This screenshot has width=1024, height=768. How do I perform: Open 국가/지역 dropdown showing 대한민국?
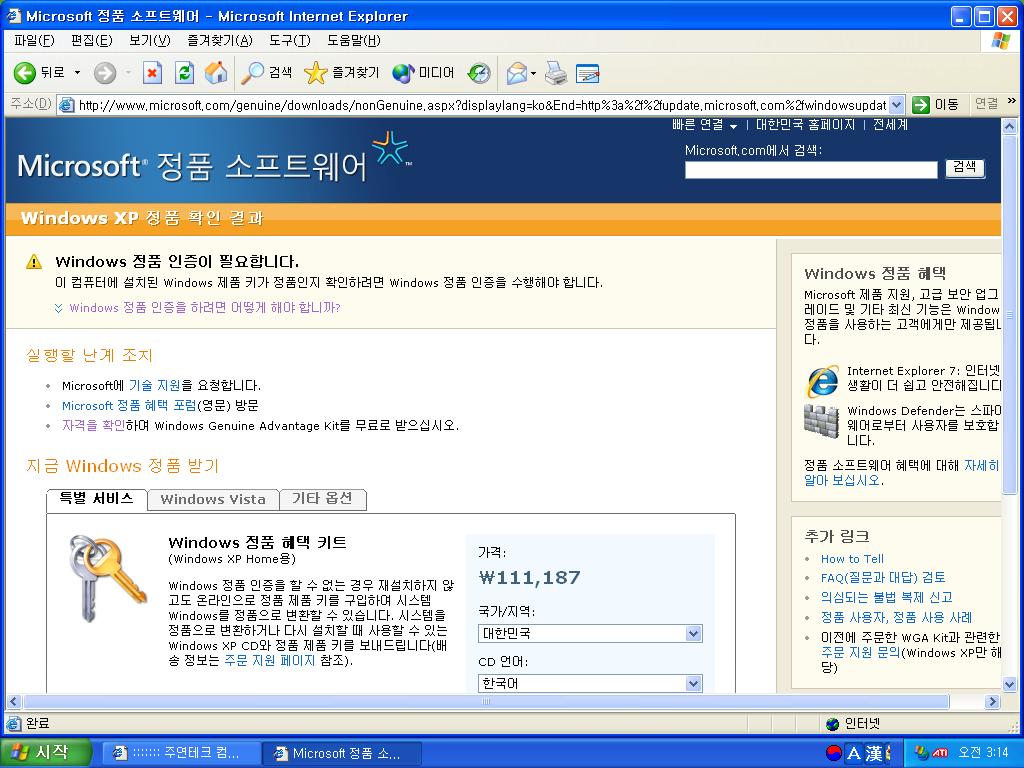point(590,633)
